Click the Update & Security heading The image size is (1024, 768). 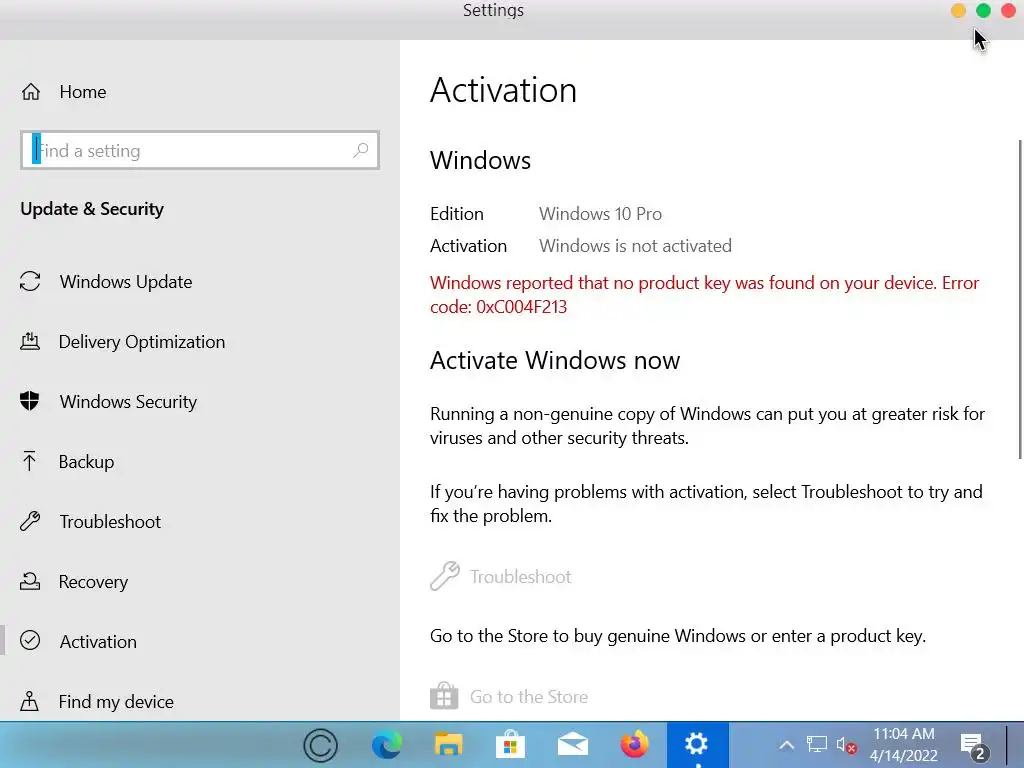point(92,209)
